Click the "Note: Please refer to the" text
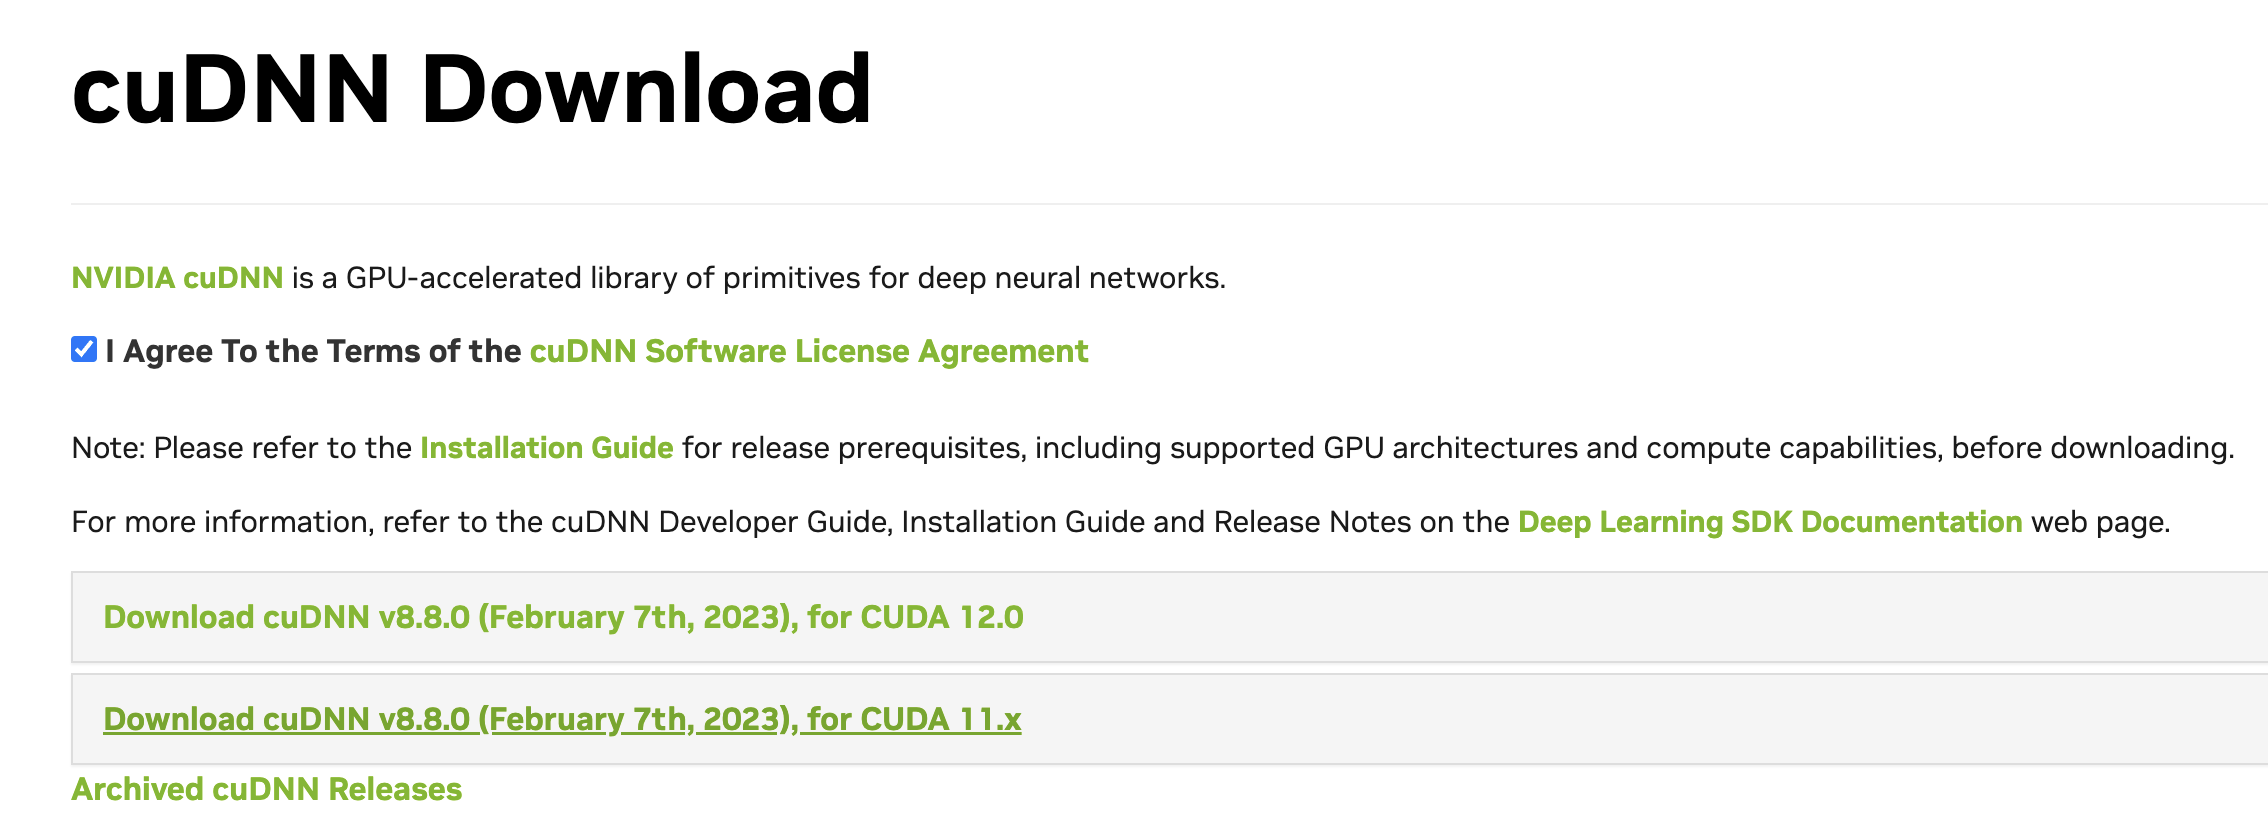This screenshot has height=840, width=2268. (x=241, y=448)
